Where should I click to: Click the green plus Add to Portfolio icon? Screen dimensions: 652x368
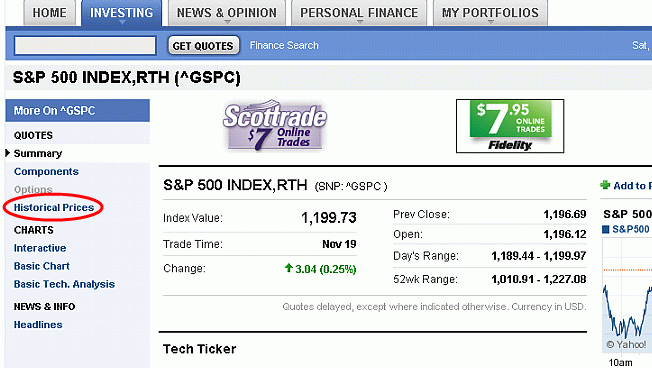coord(605,185)
